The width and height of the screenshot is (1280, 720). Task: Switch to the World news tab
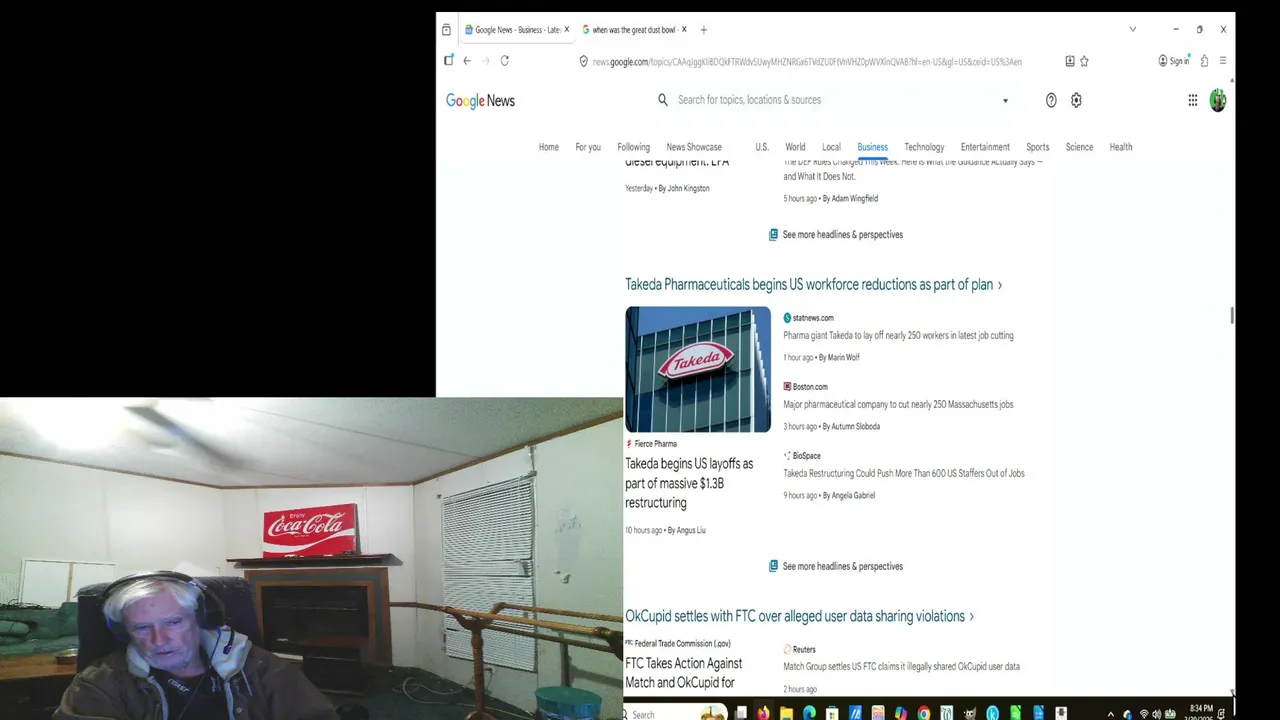795,147
